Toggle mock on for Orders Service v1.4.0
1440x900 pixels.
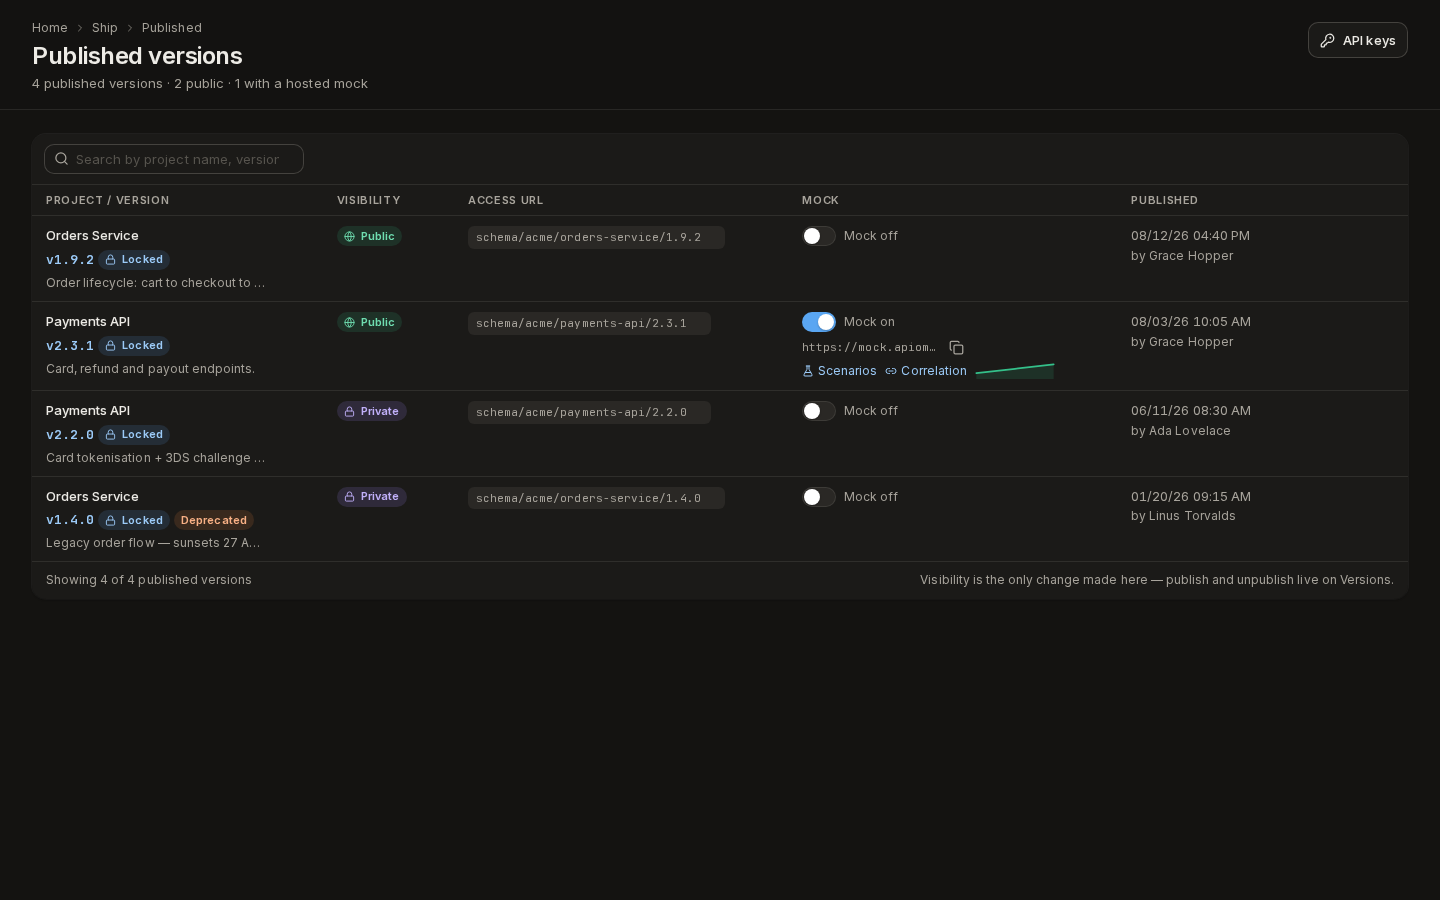[819, 497]
